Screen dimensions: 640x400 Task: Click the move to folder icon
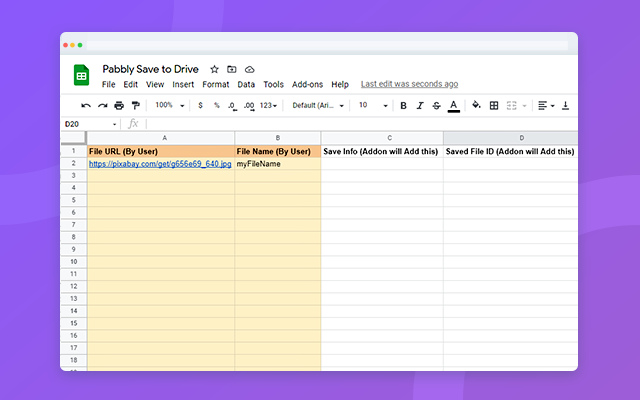click(x=232, y=69)
